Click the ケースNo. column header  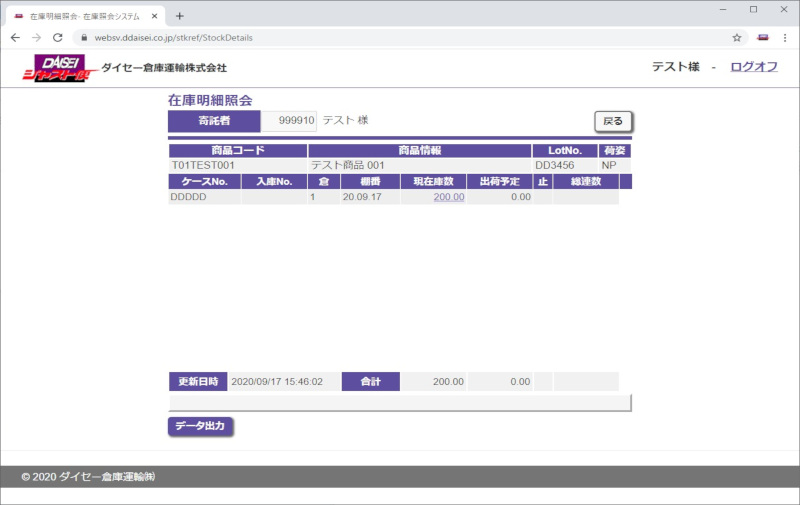[x=205, y=181]
